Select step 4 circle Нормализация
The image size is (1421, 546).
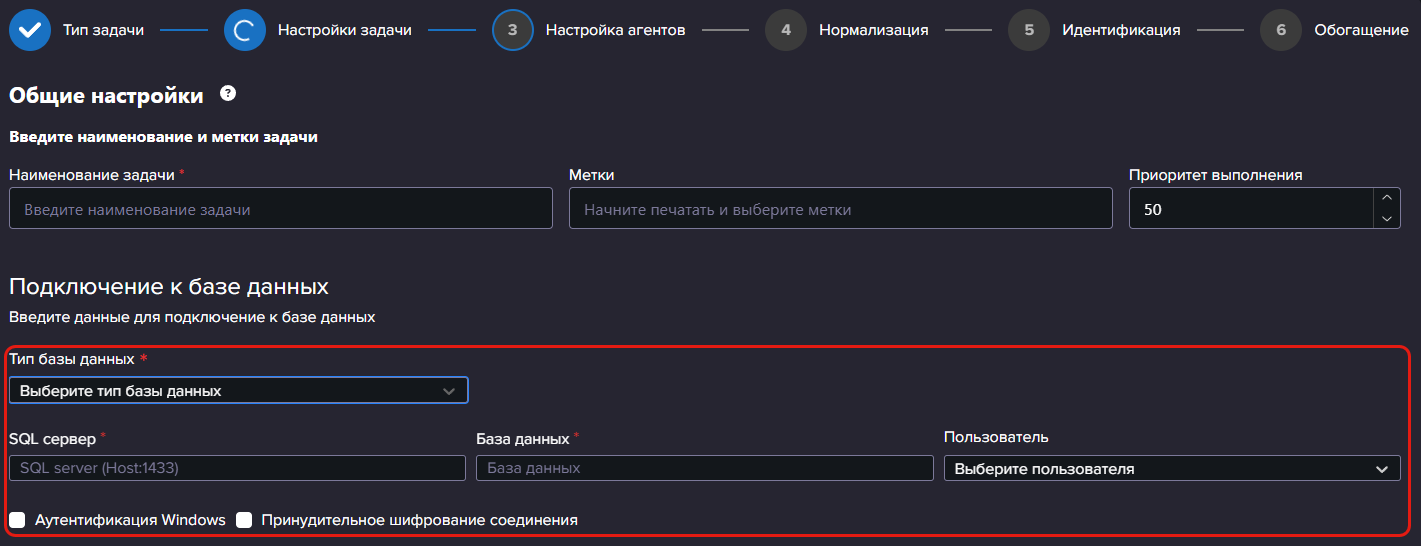(x=786, y=30)
